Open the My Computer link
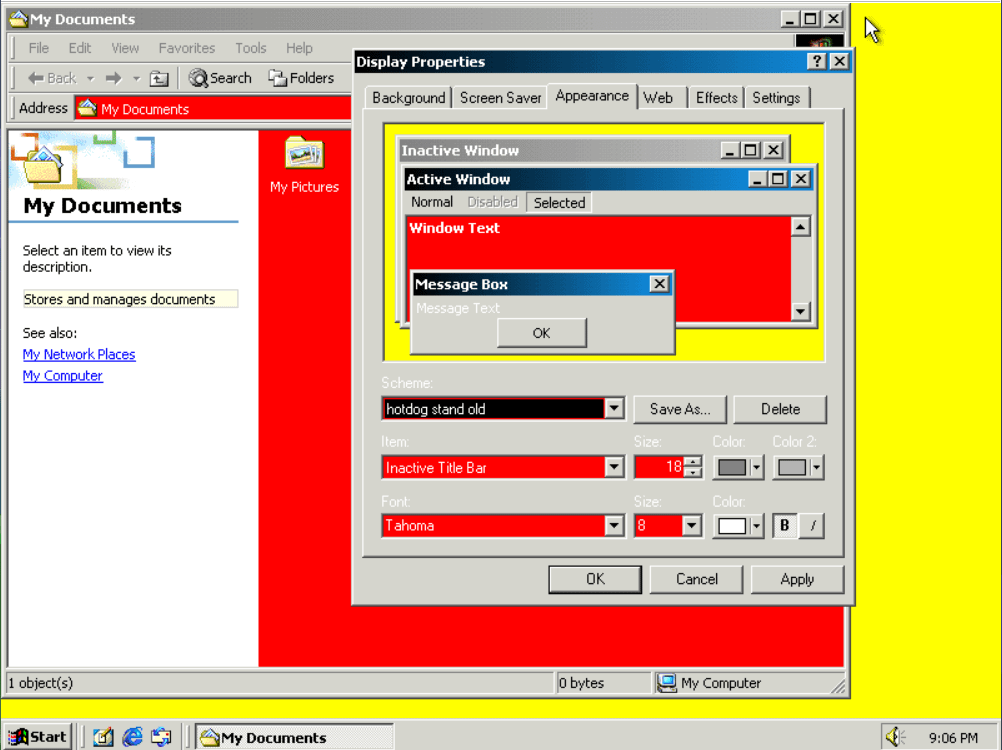1002x750 pixels. 63,376
